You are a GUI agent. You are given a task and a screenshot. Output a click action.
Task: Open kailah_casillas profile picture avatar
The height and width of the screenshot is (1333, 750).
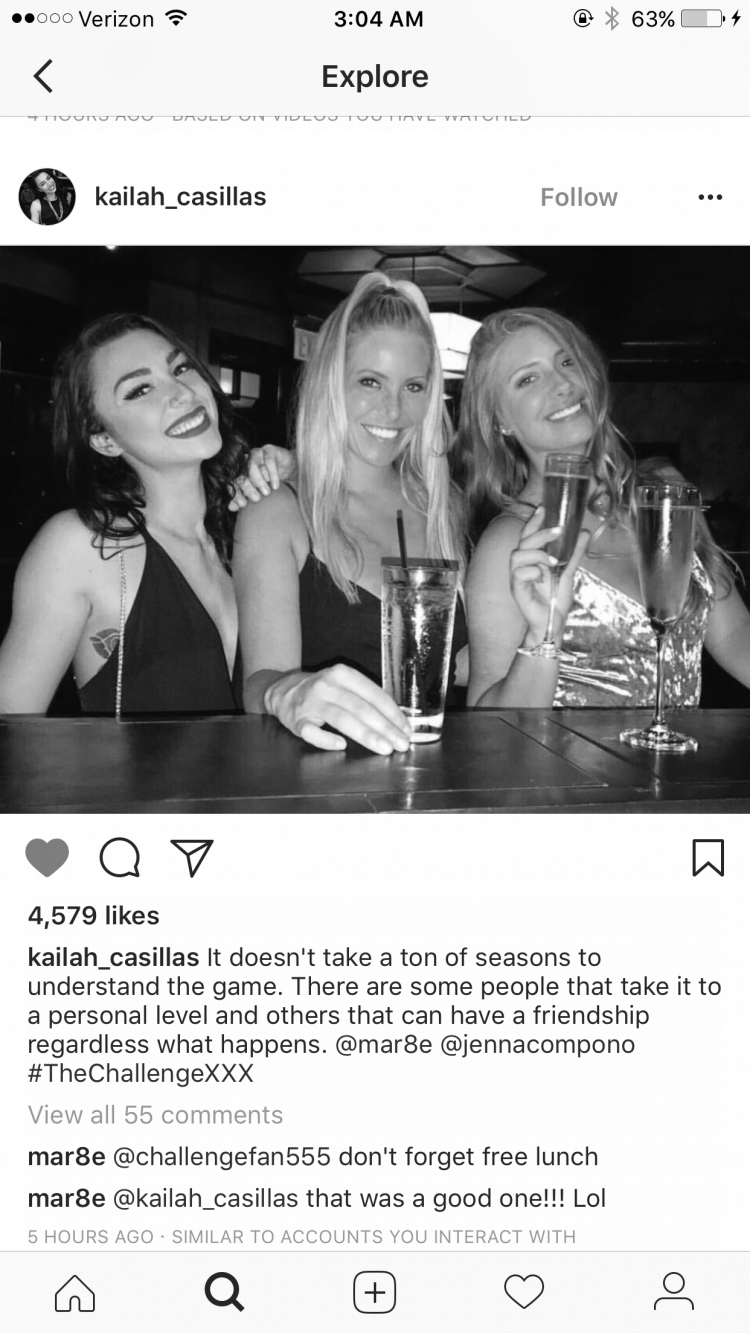(x=47, y=197)
